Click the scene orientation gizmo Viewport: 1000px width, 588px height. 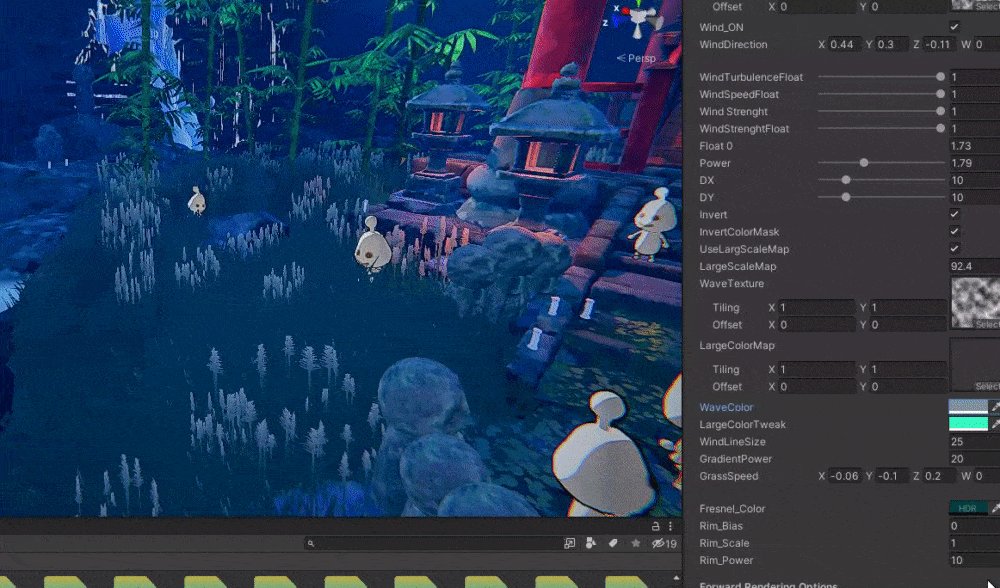pos(634,20)
